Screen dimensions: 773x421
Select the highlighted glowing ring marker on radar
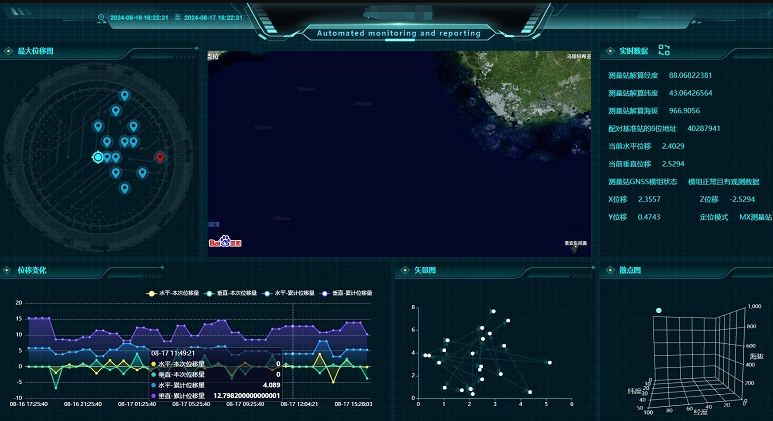(98, 157)
